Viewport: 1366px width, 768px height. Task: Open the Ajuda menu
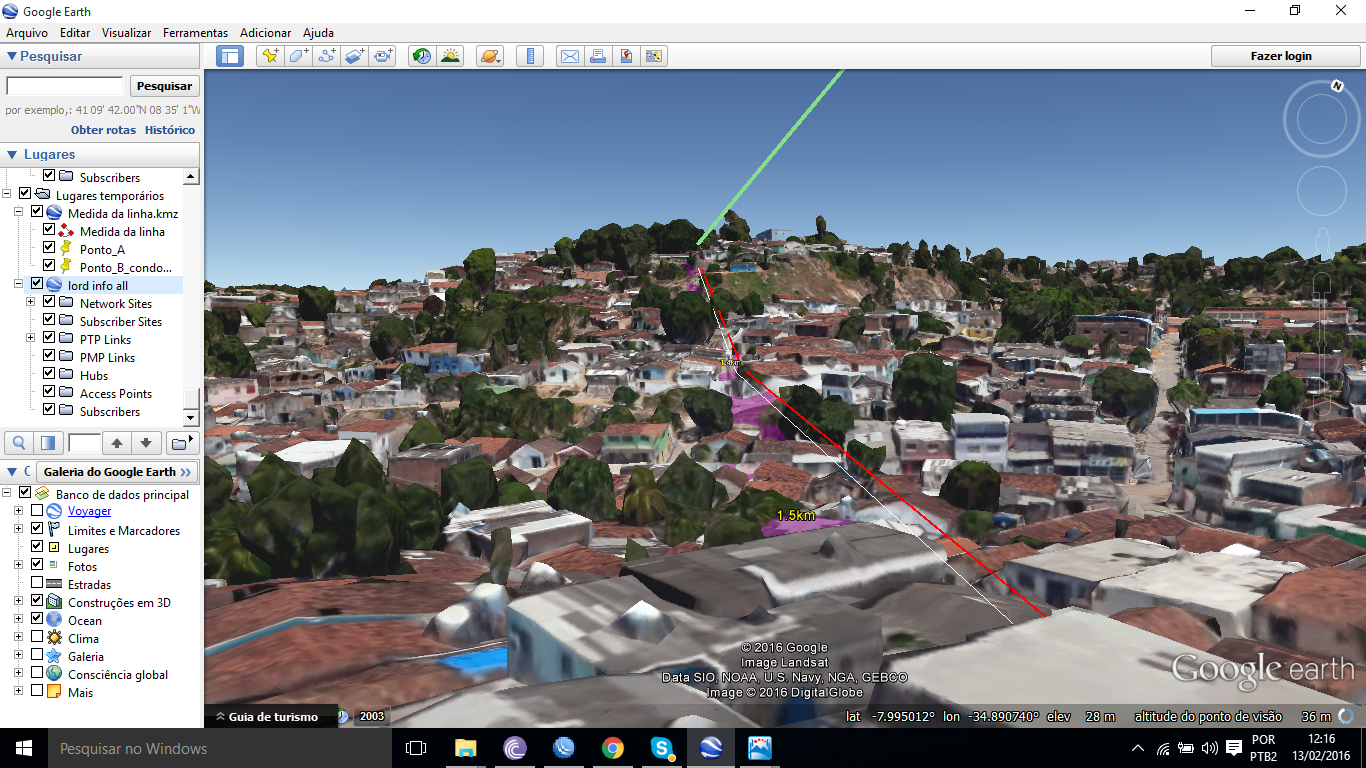[318, 33]
